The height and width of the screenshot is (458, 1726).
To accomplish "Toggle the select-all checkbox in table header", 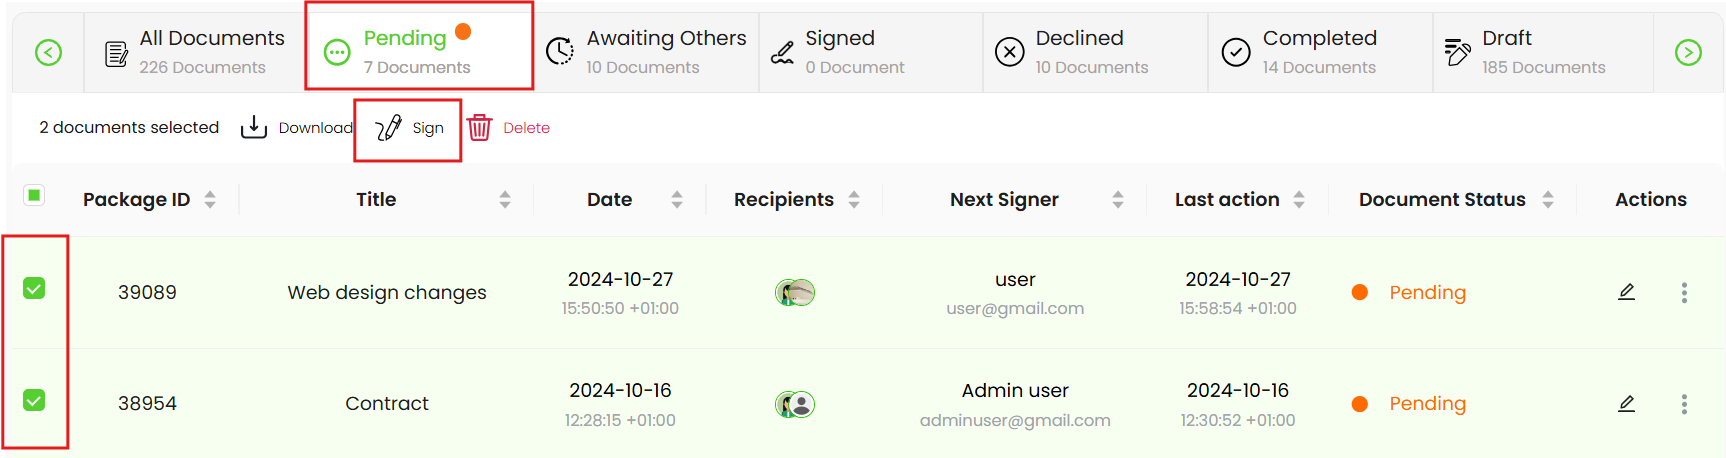I will tap(34, 195).
